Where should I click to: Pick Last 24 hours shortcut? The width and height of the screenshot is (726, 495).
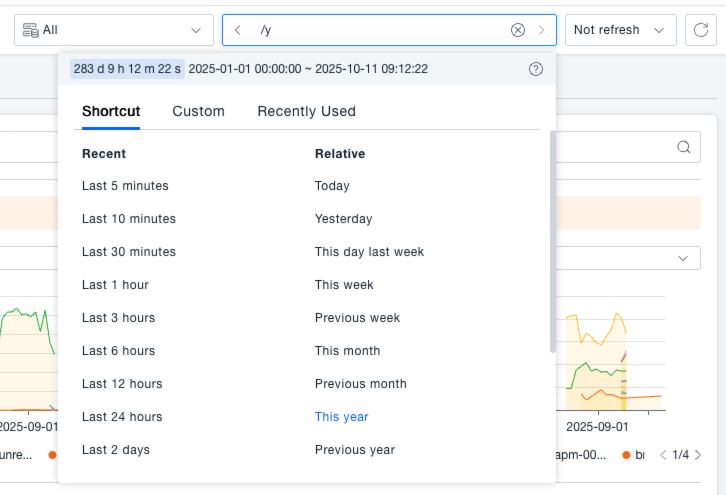tap(122, 417)
